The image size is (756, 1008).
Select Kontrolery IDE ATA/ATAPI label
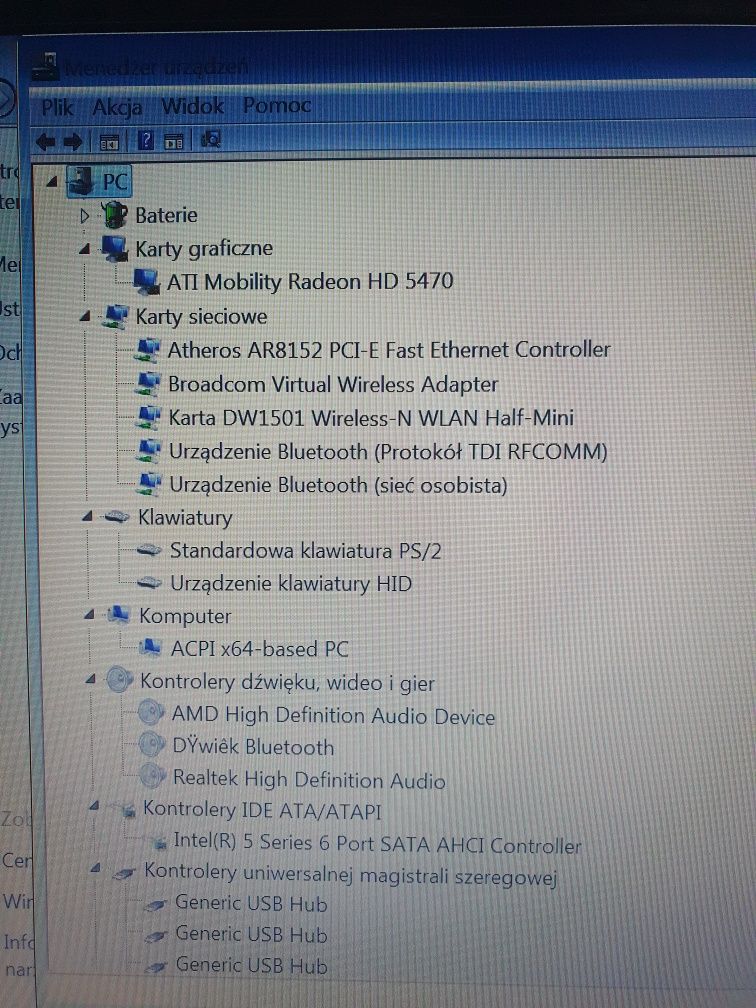[x=262, y=810]
